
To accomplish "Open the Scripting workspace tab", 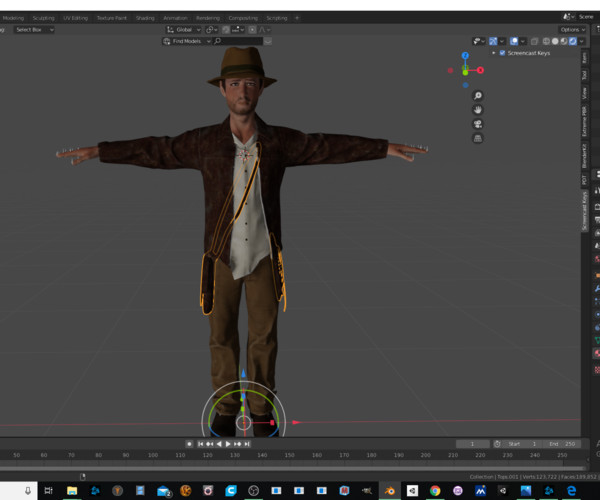I will pos(277,18).
